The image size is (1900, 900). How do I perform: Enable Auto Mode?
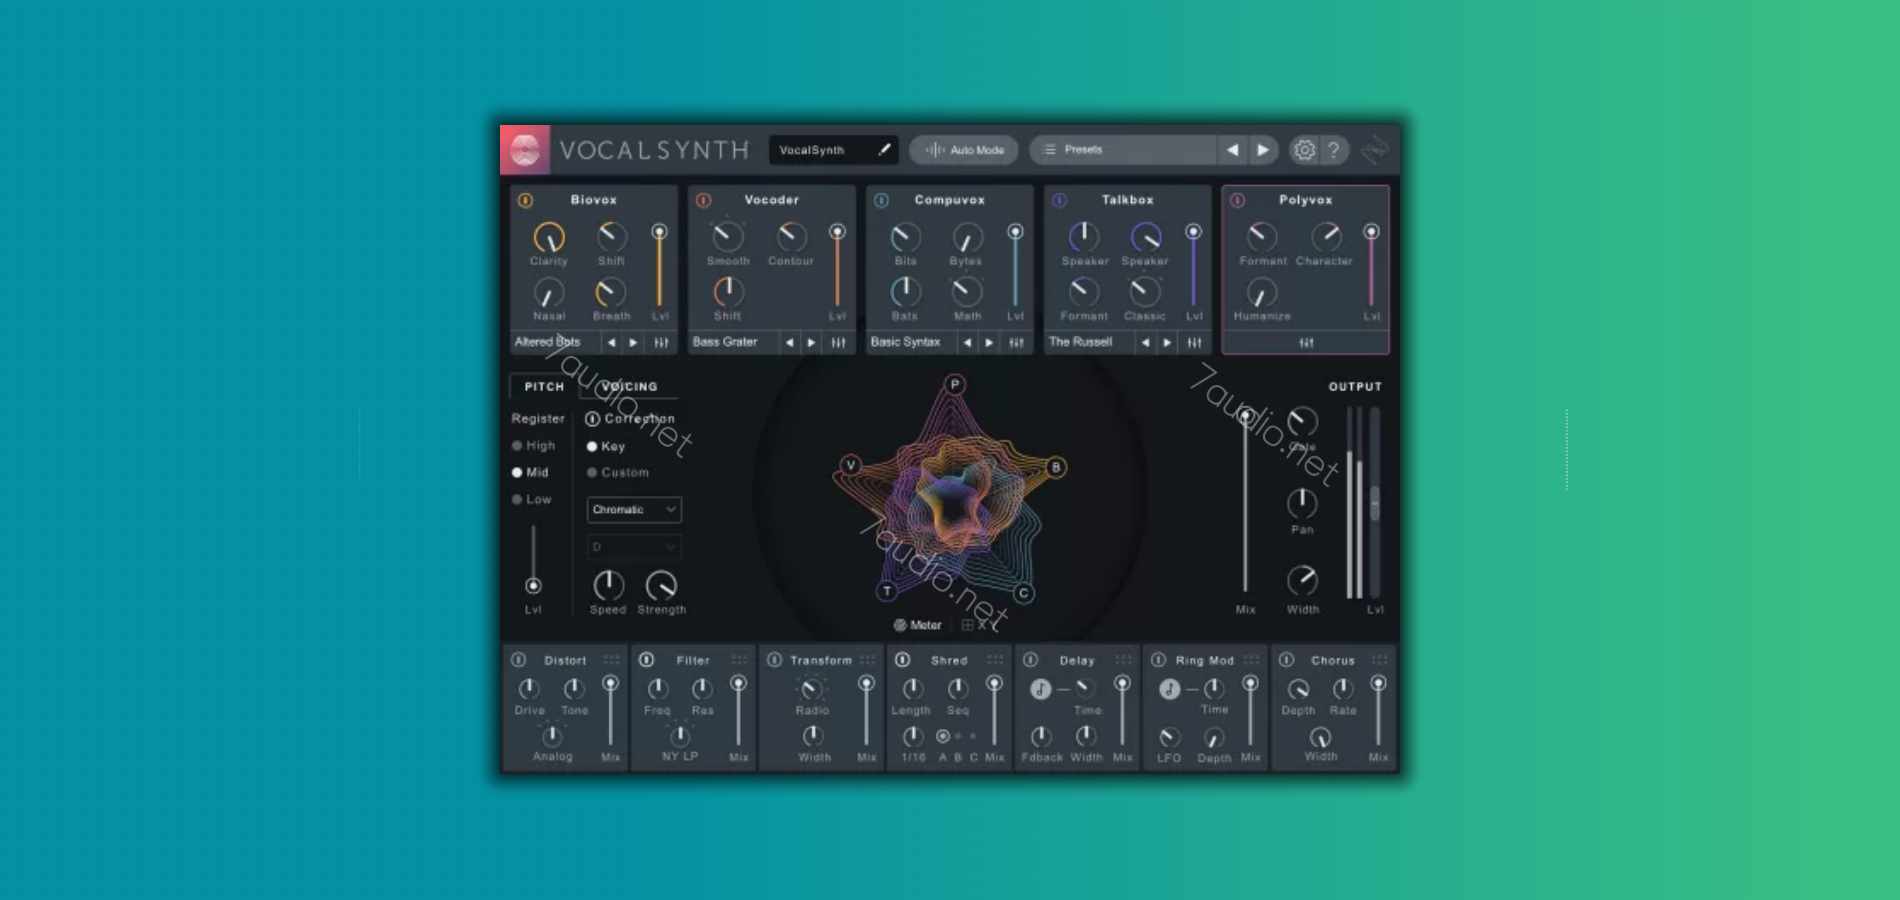tap(964, 150)
